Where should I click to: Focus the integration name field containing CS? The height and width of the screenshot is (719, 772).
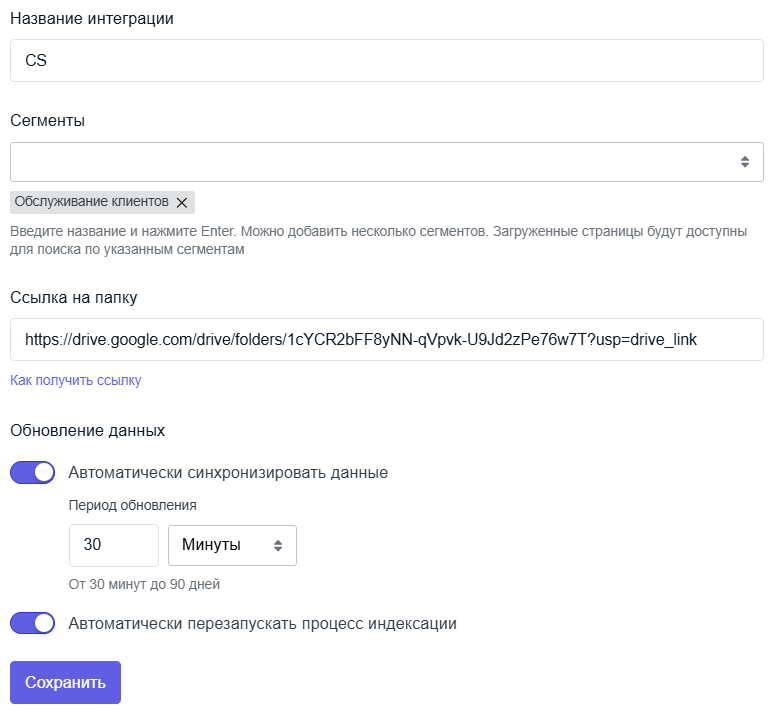point(386,60)
